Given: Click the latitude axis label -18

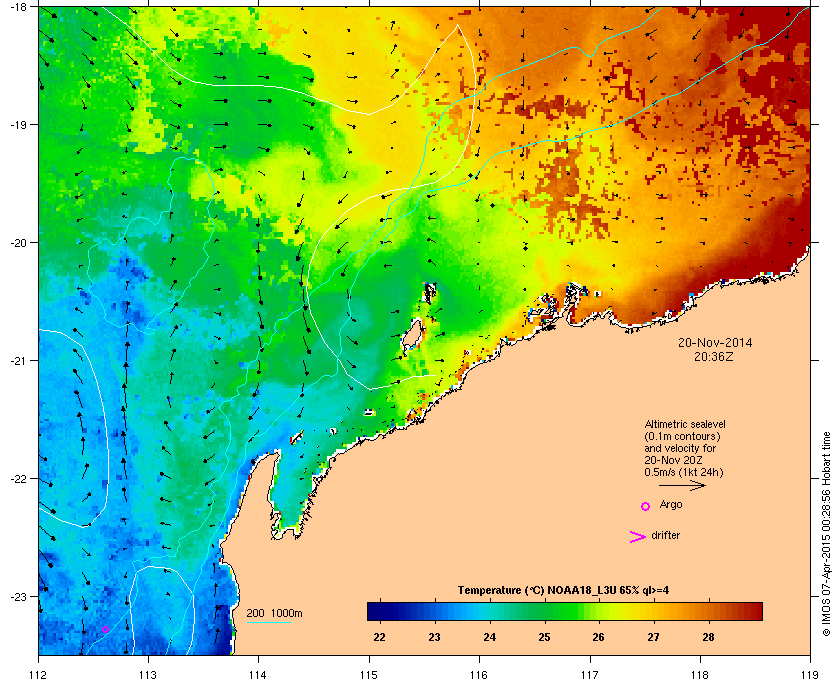Looking at the screenshot, I should 18,7.
